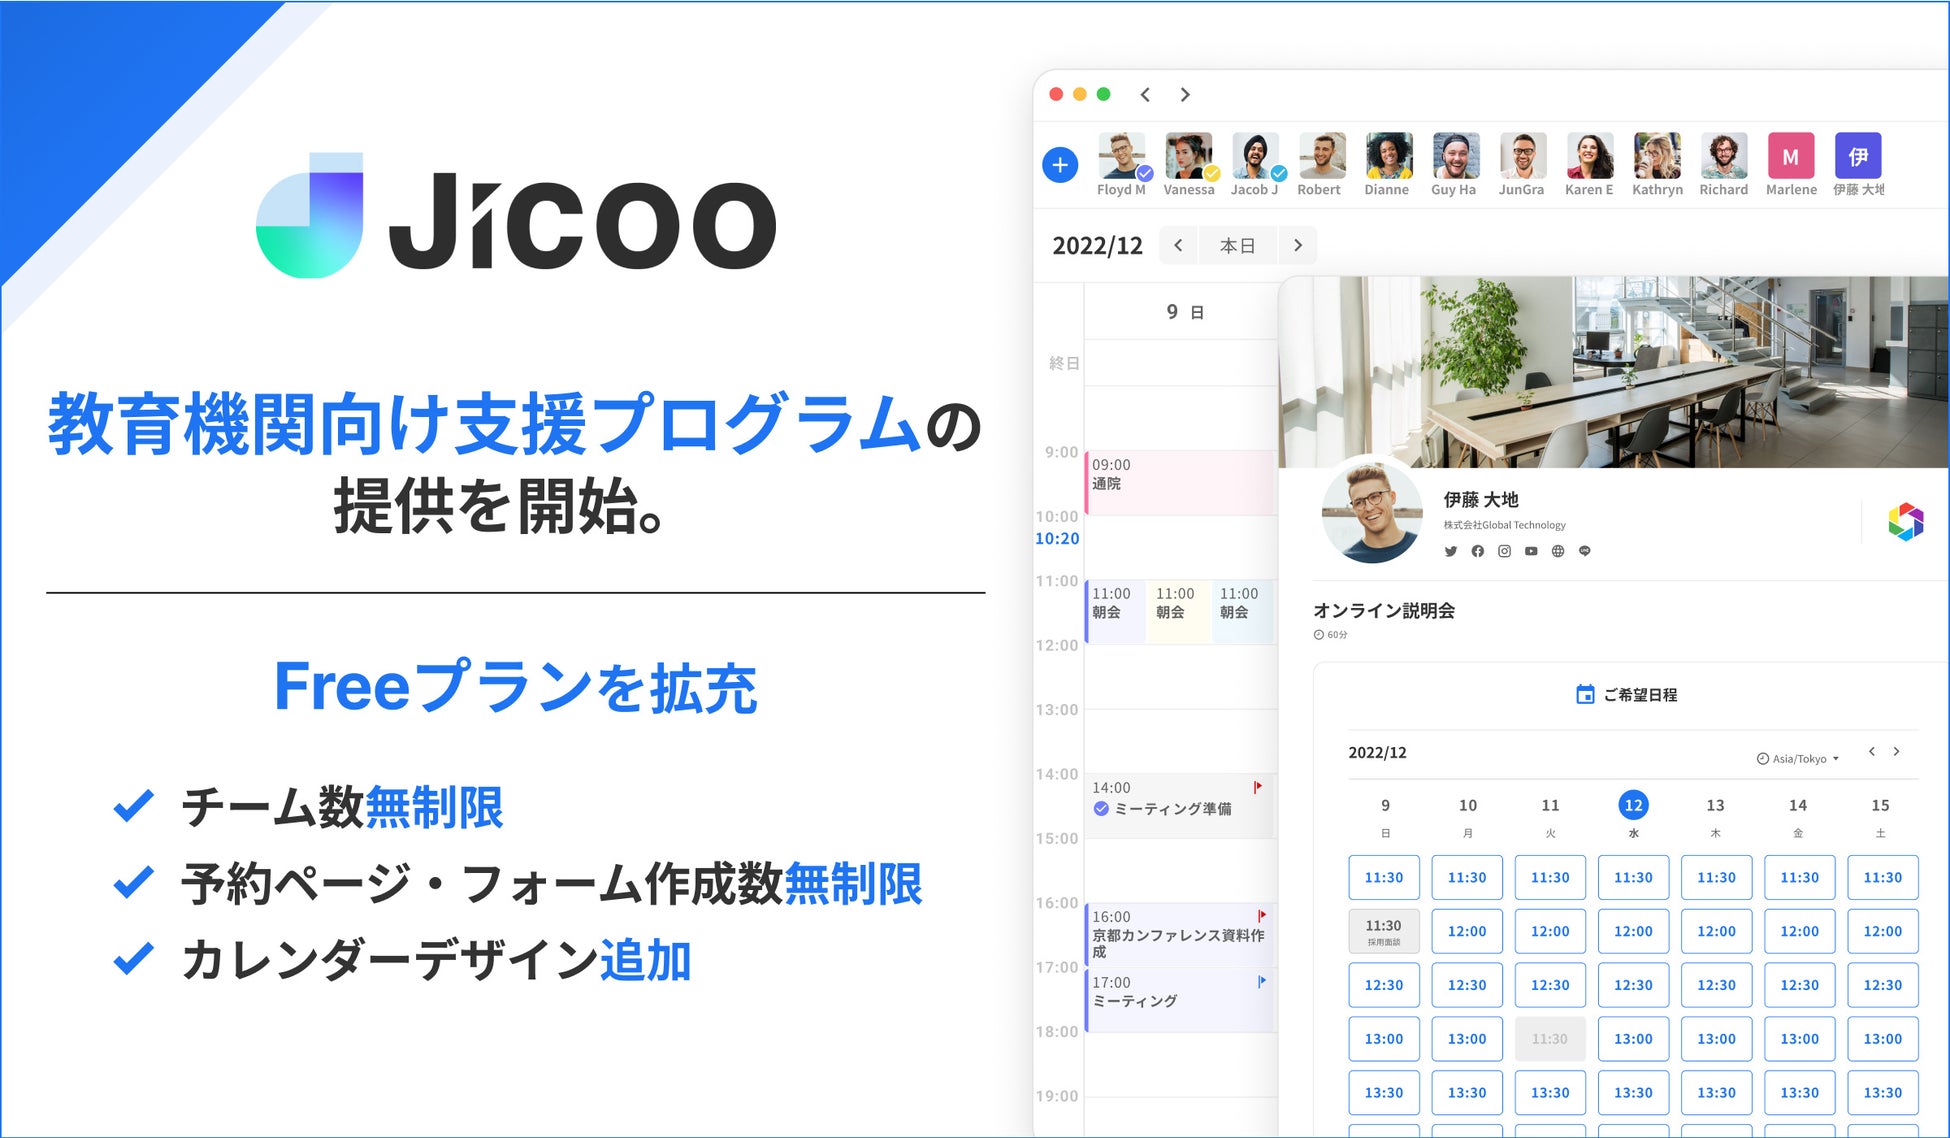
Task: Open the website globe icon
Action: (1558, 551)
